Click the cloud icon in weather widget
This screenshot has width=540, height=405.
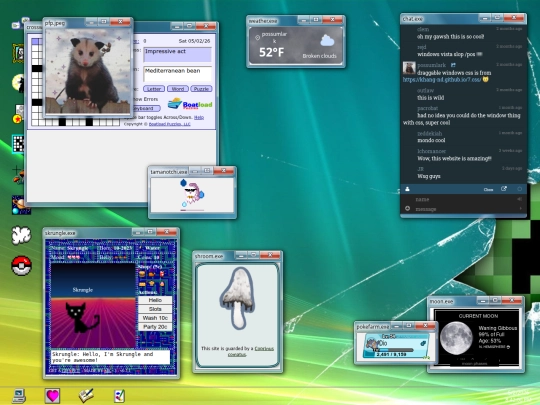(x=327, y=41)
